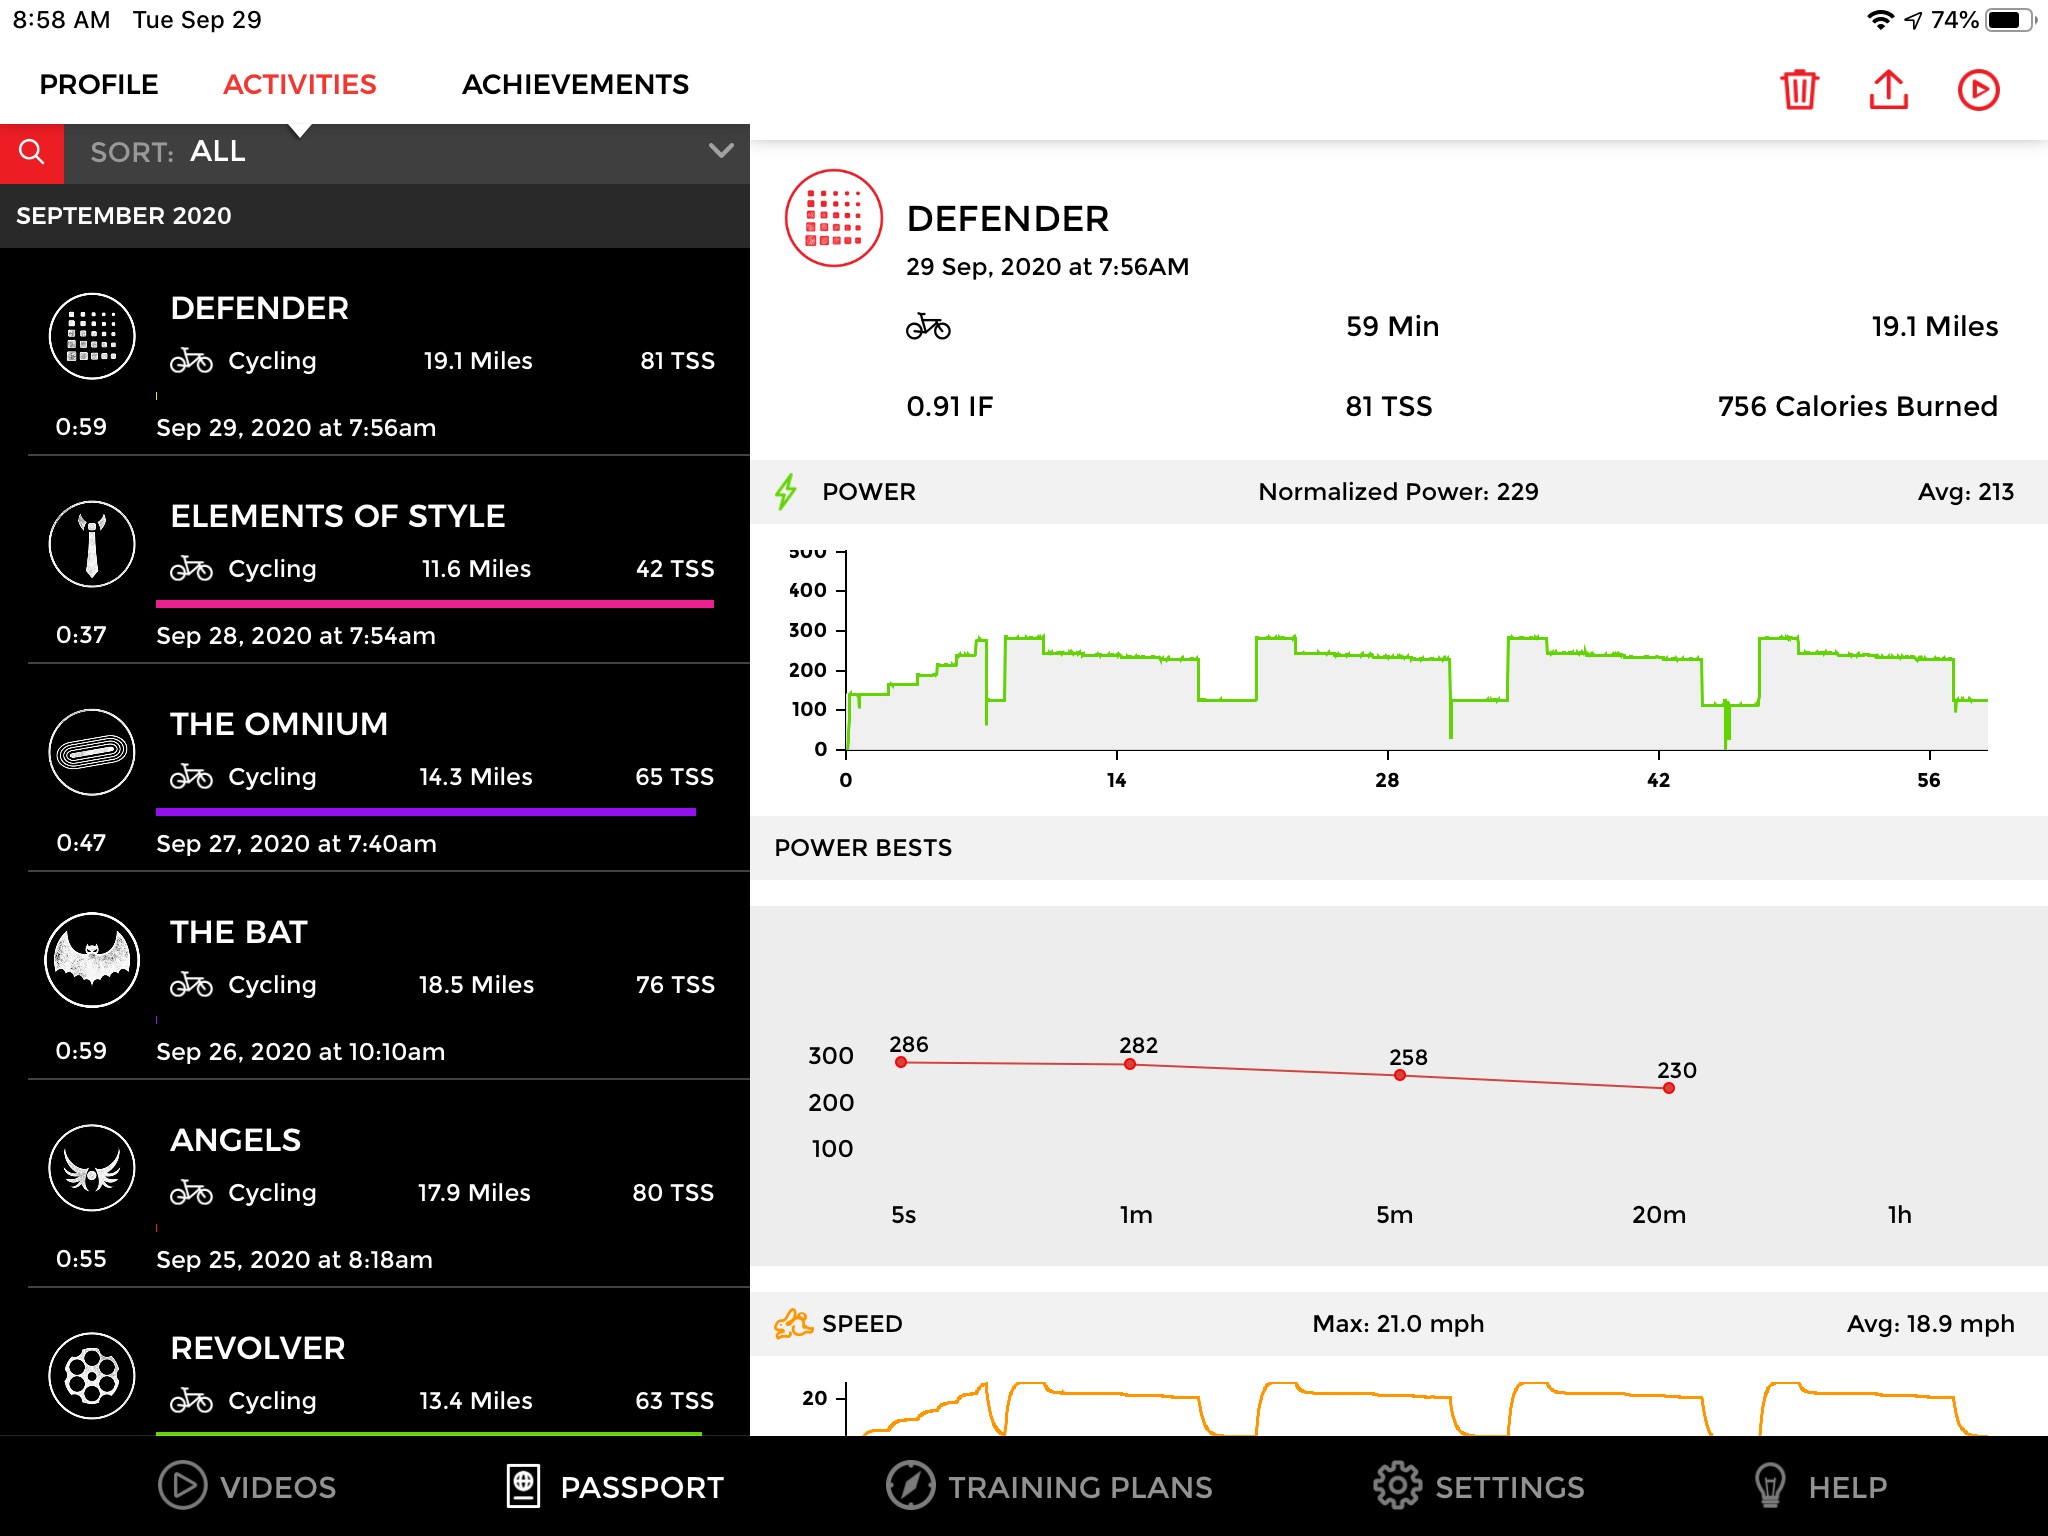Tap The Bat workout icon

click(92, 960)
